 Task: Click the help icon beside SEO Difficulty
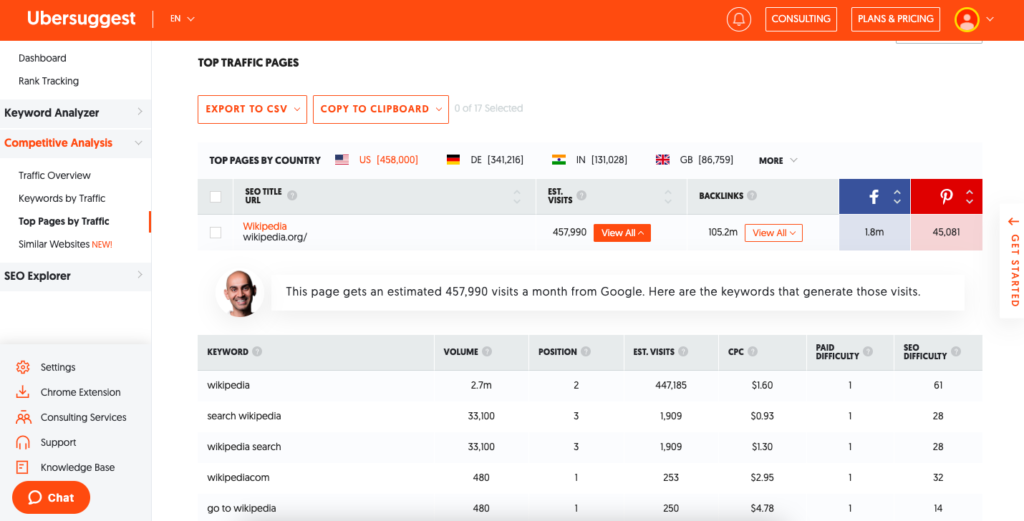(956, 351)
